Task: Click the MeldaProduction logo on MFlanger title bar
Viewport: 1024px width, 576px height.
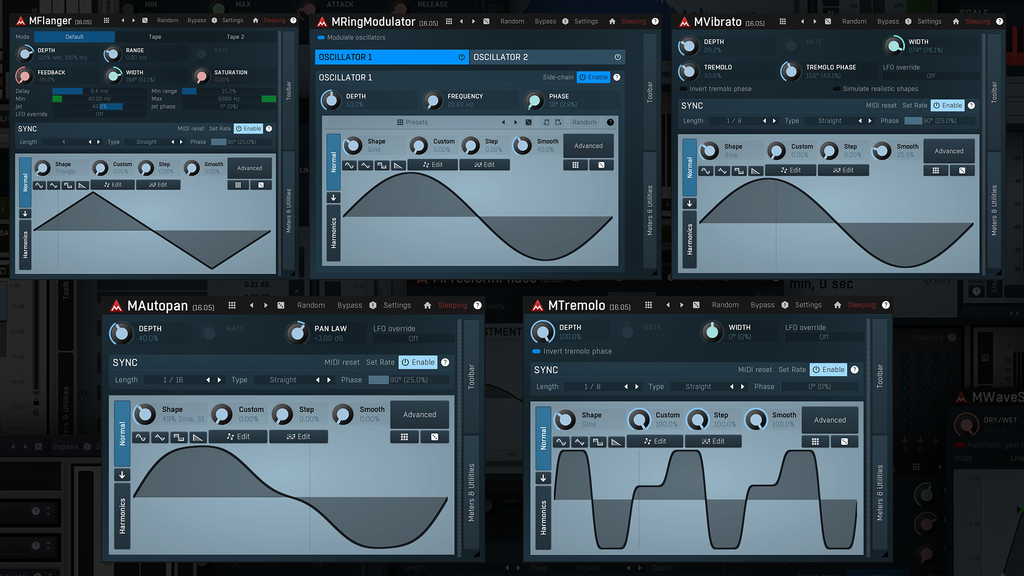Action: coord(22,20)
